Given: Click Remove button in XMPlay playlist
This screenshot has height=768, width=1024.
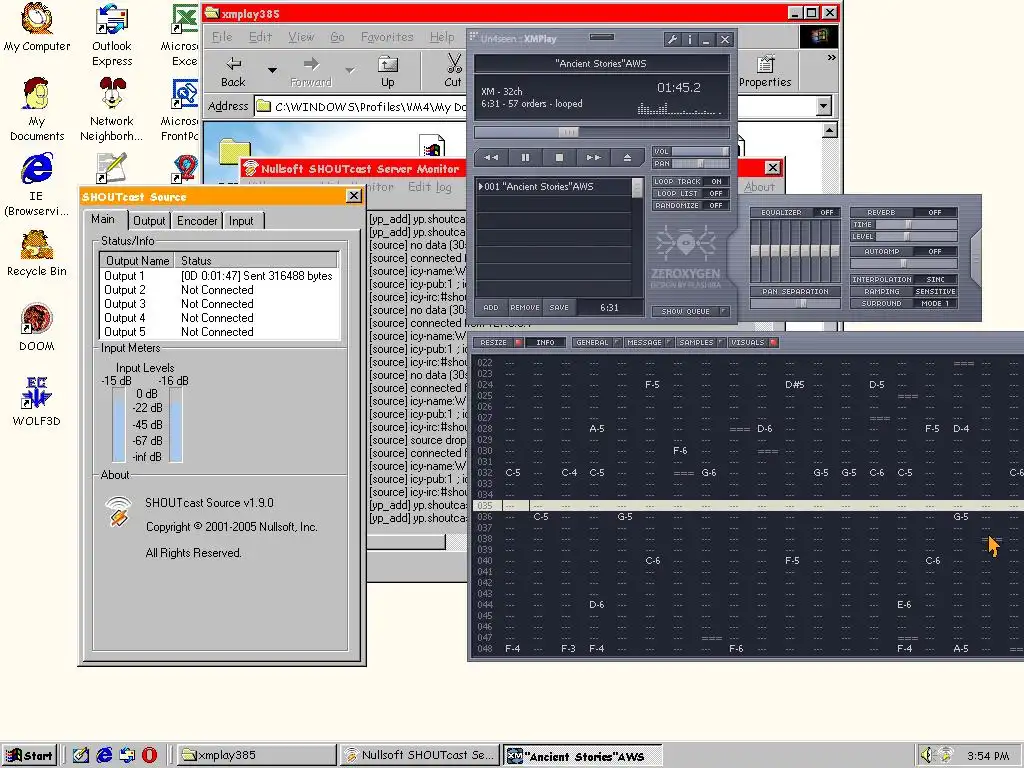Looking at the screenshot, I should [525, 308].
